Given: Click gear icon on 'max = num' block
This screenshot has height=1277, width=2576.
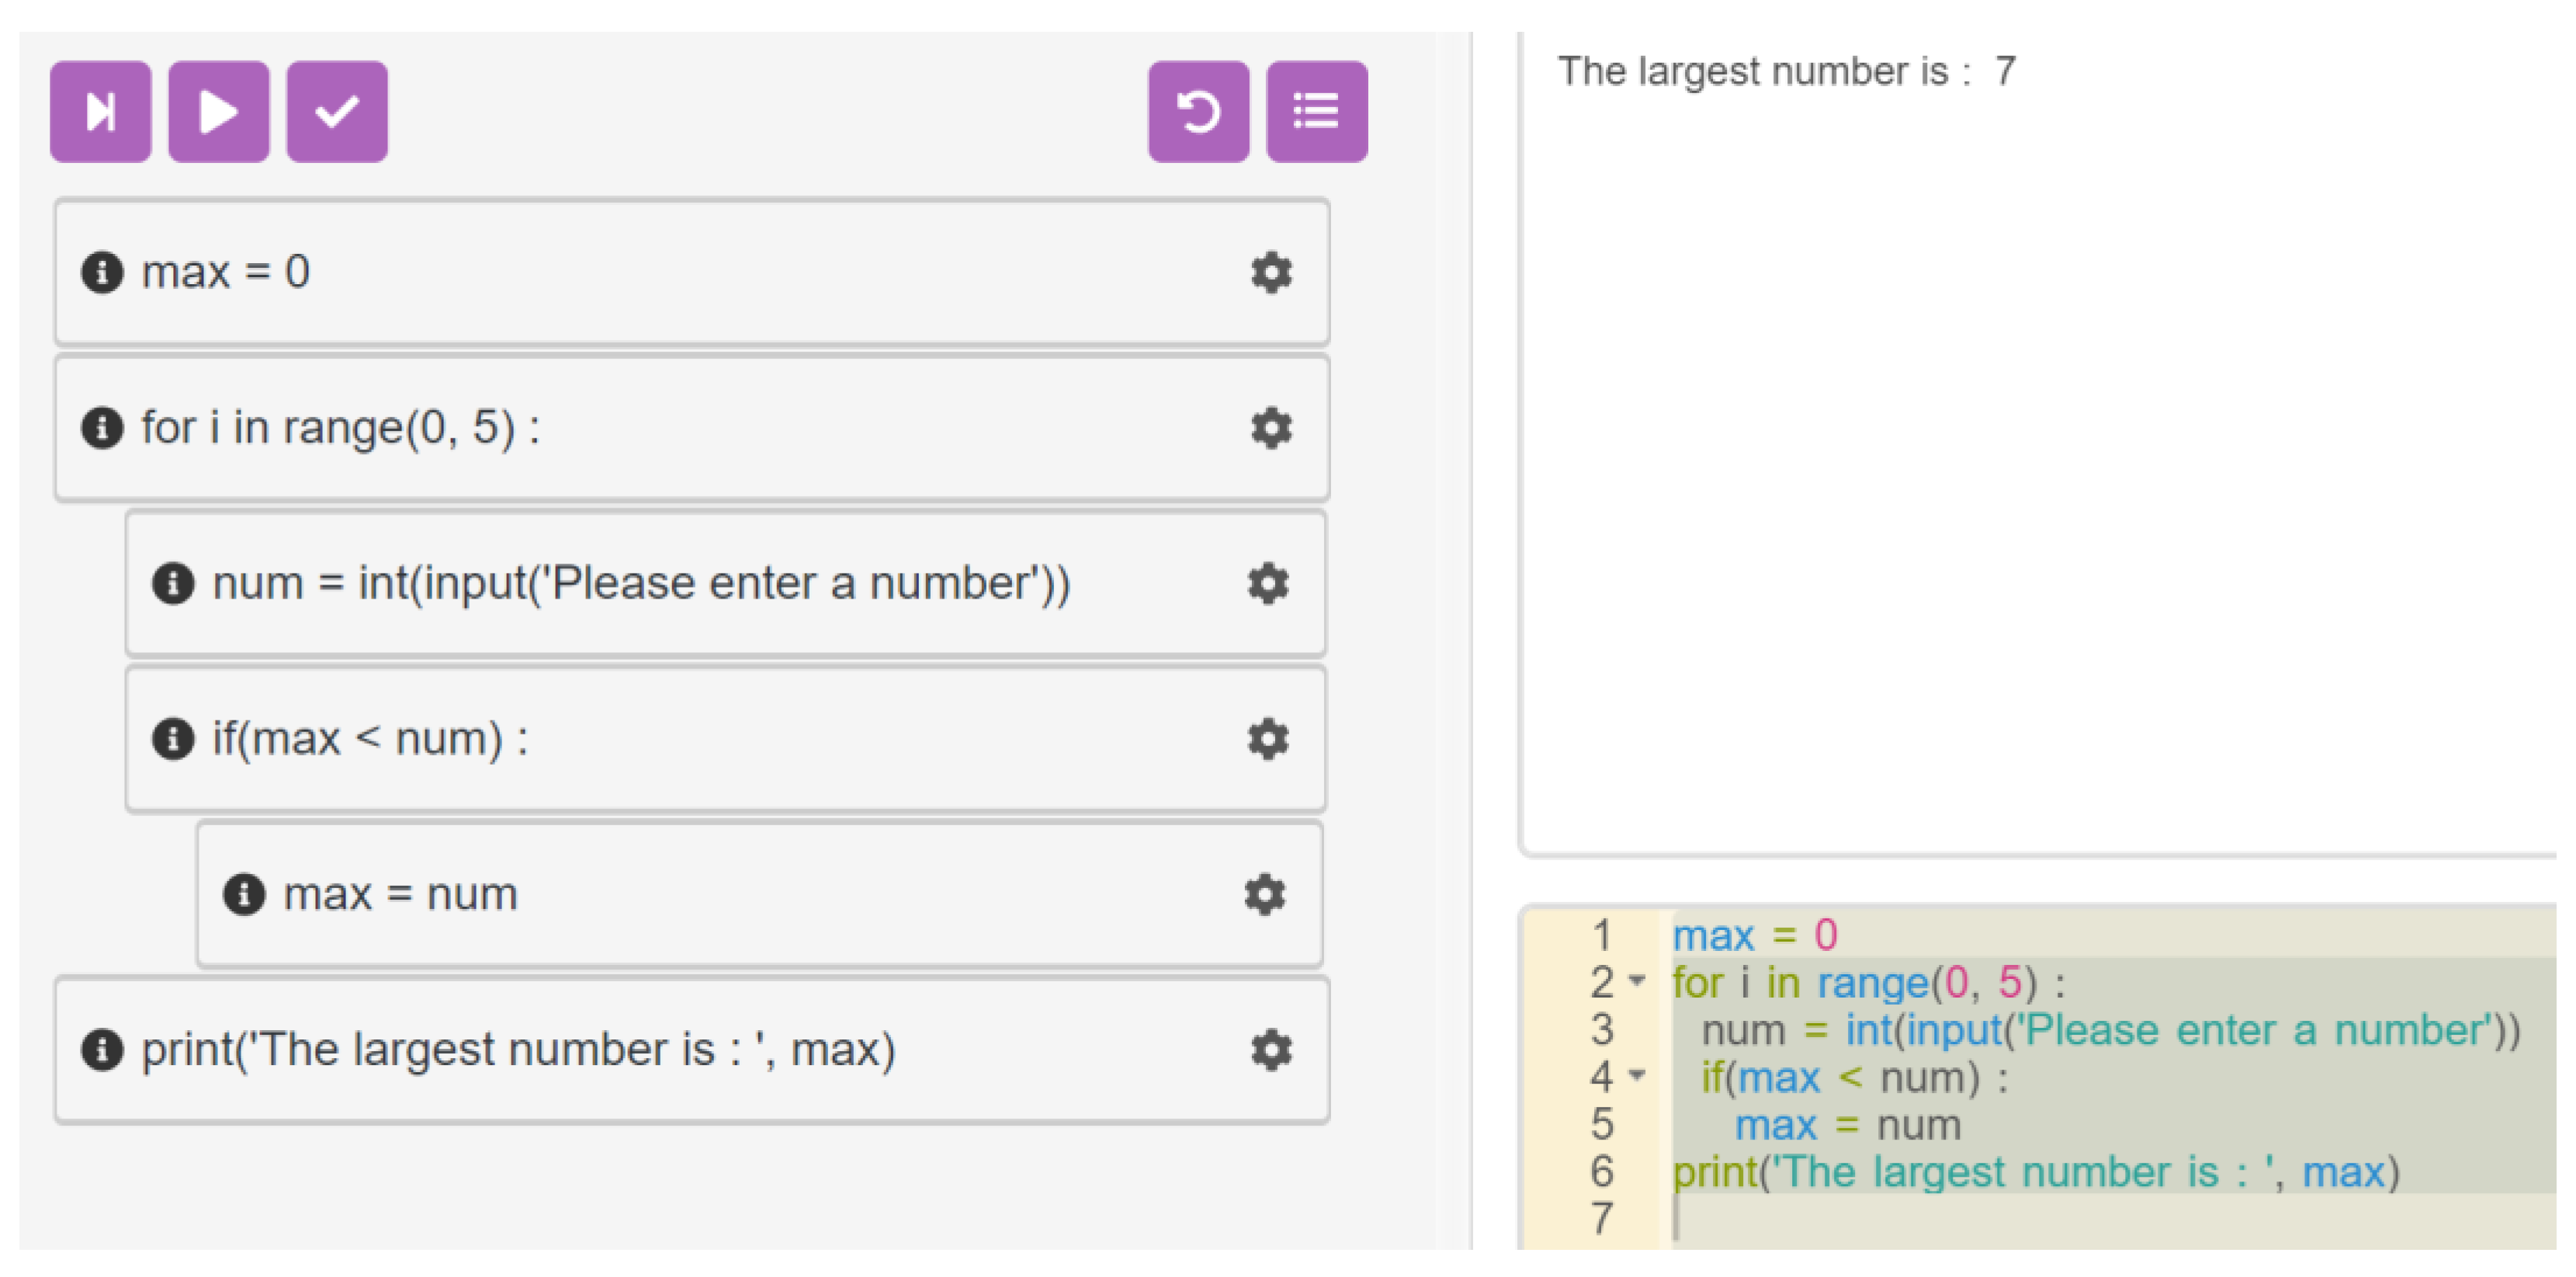Looking at the screenshot, I should 1265,894.
